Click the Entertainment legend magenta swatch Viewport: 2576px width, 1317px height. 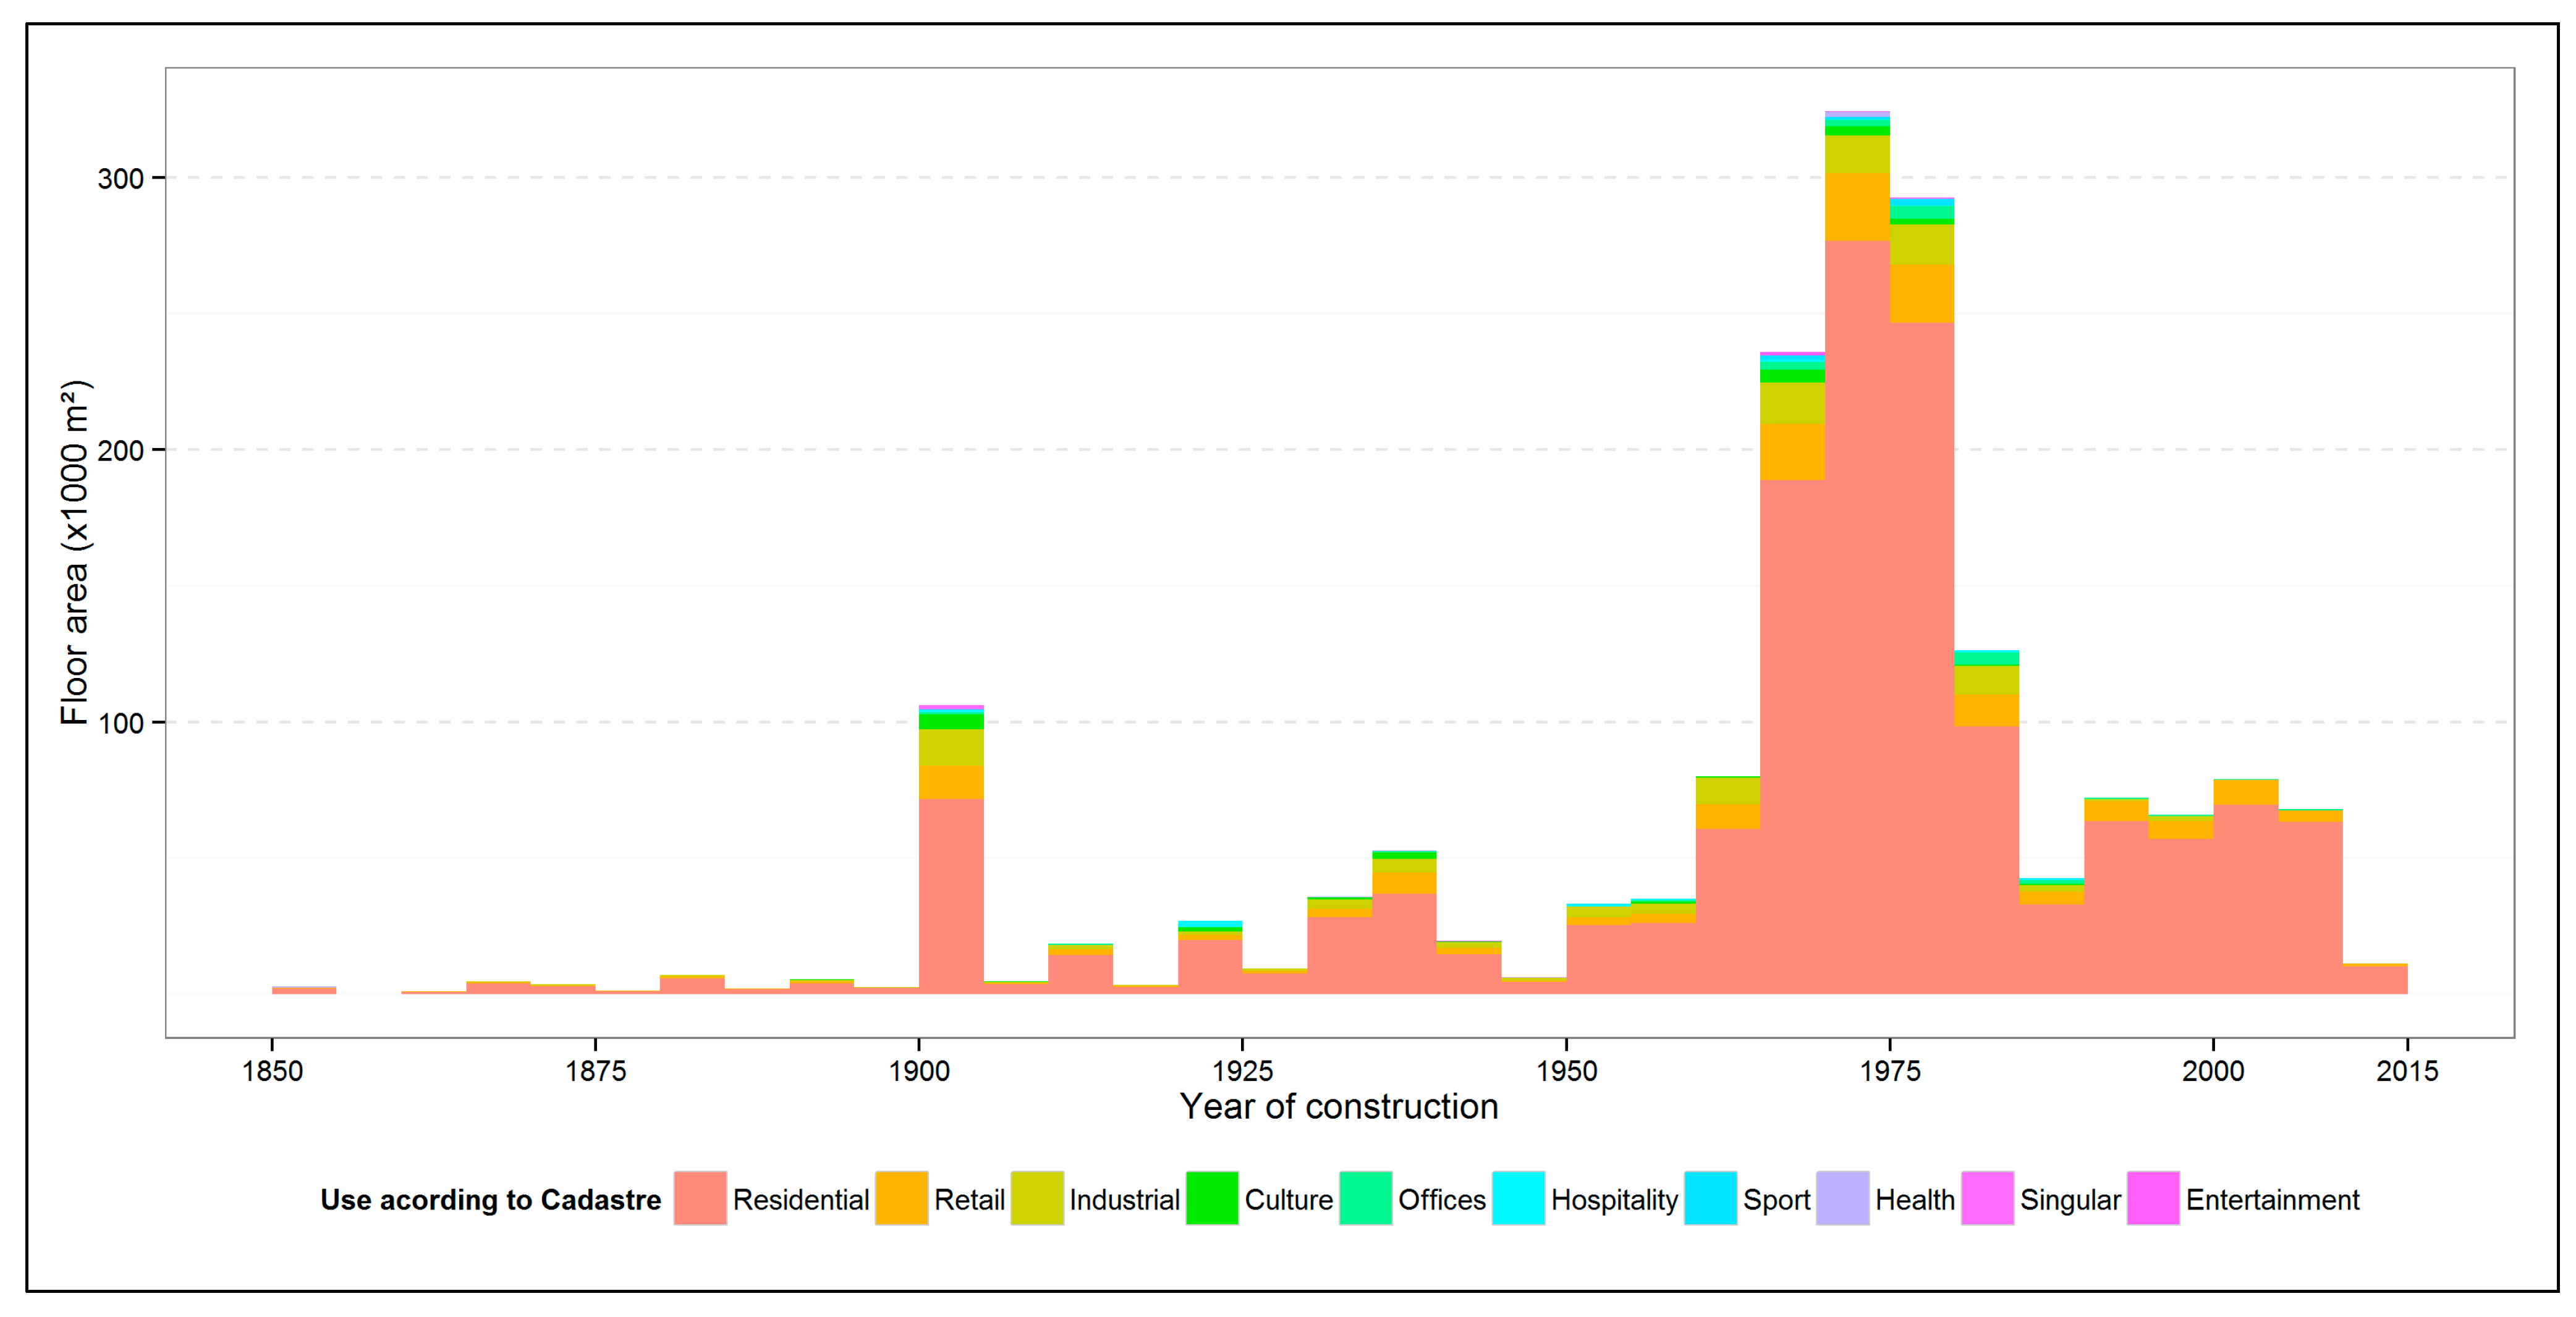pyautogui.click(x=2153, y=1198)
